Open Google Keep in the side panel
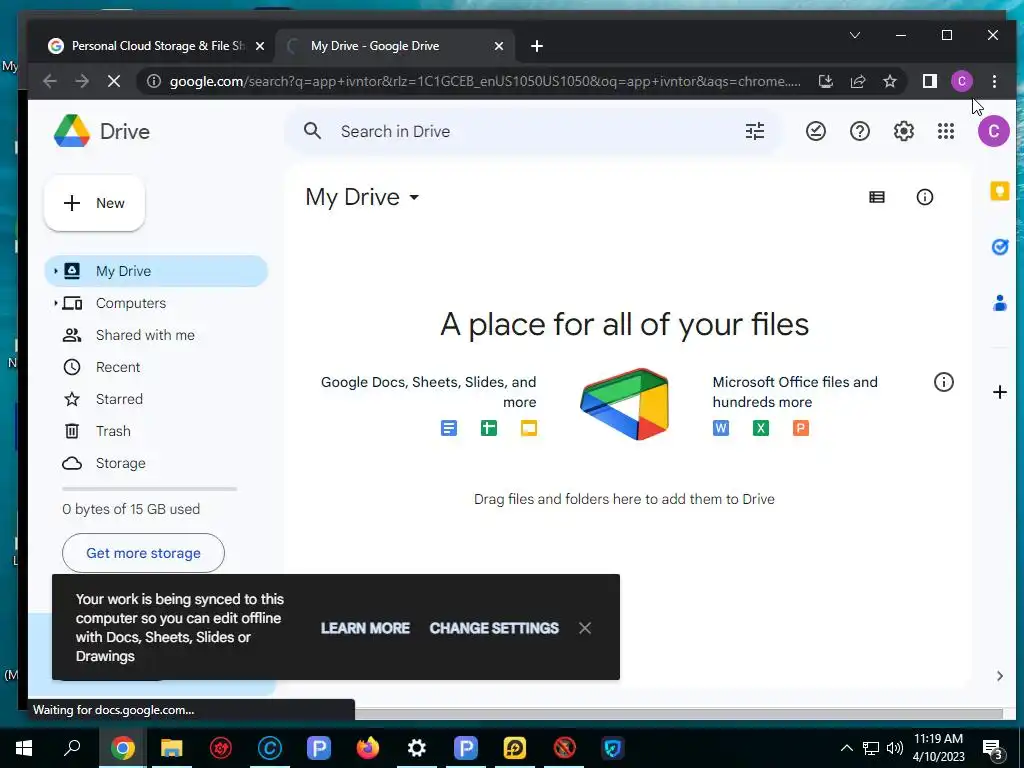This screenshot has width=1024, height=768. [x=999, y=191]
